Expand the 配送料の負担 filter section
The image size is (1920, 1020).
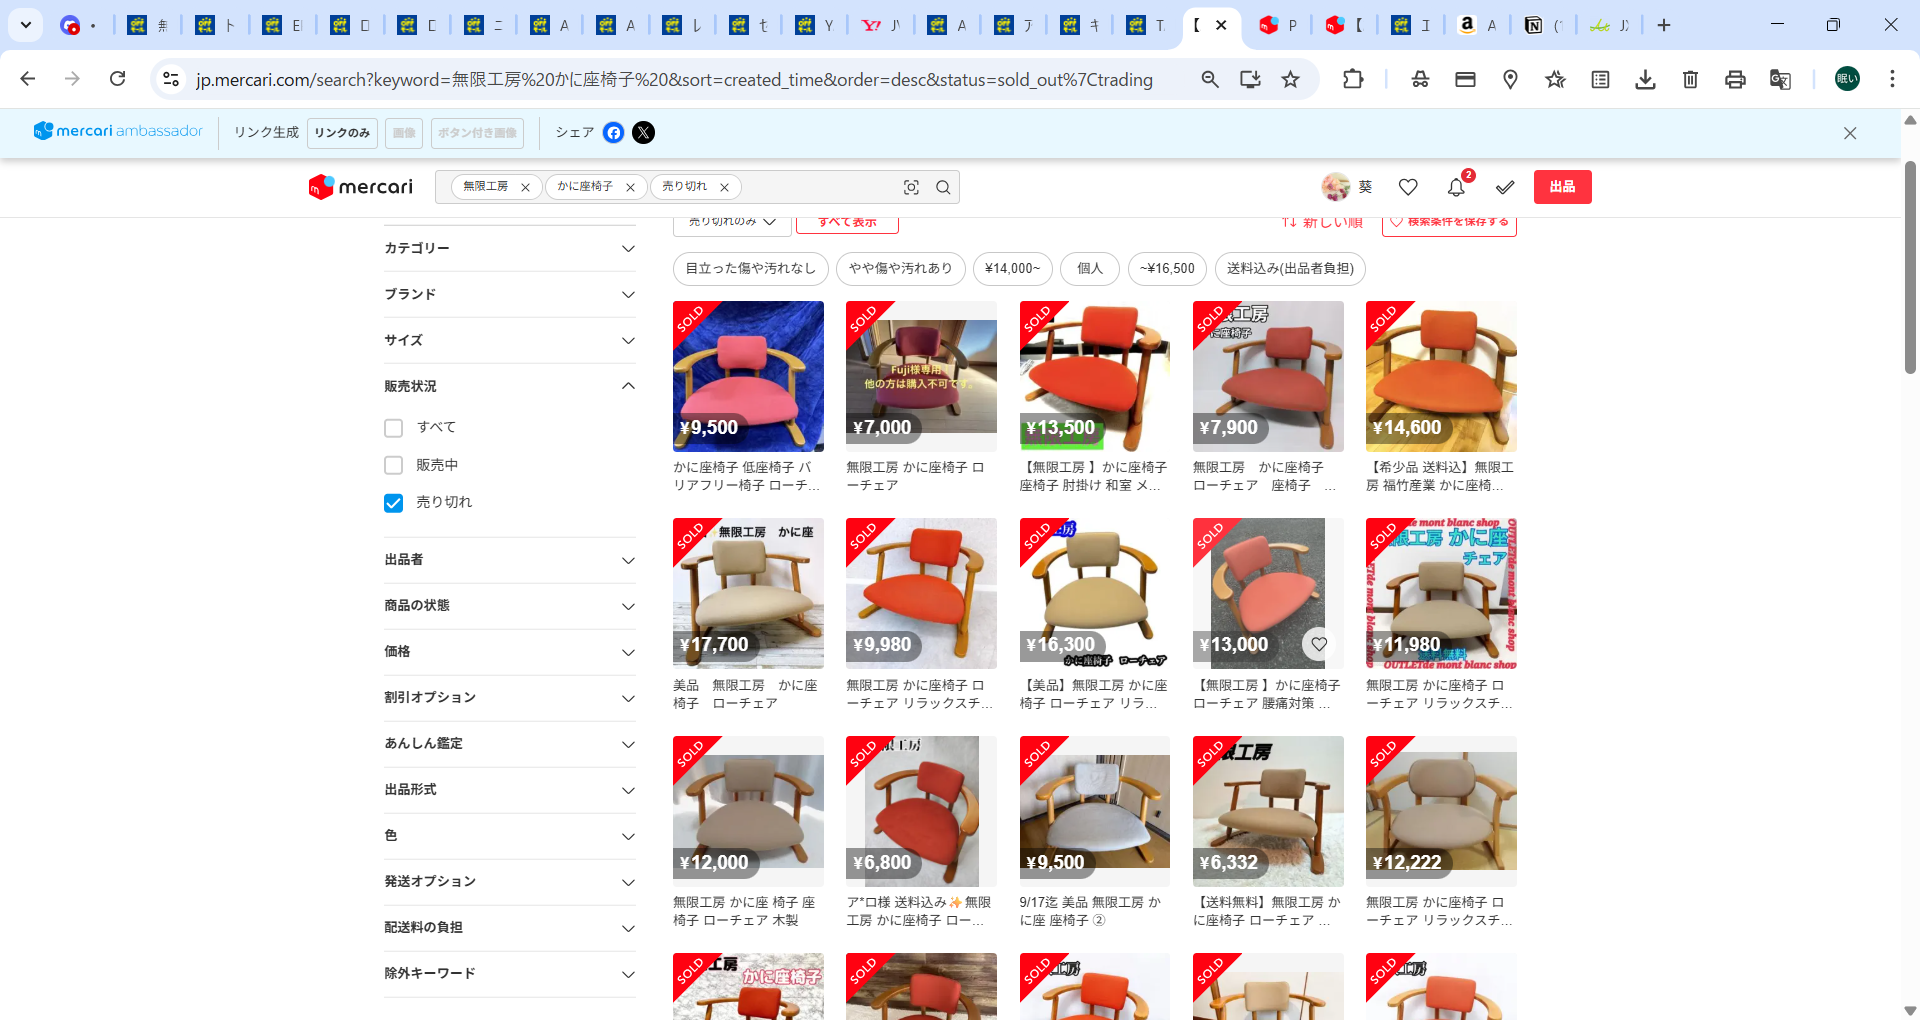(x=510, y=928)
